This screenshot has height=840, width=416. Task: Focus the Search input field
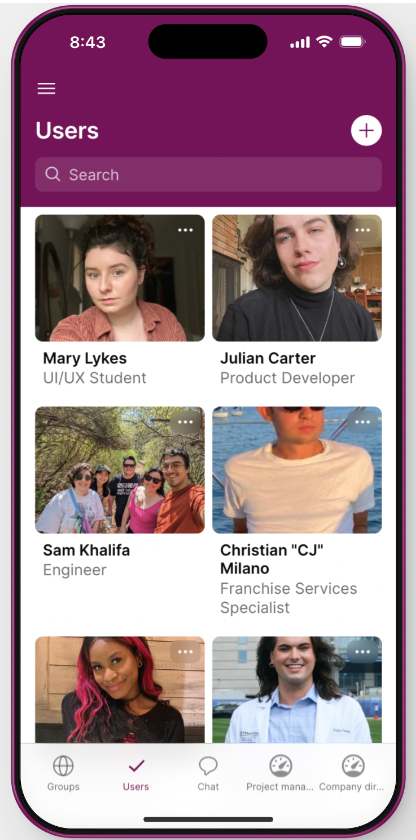tap(208, 174)
